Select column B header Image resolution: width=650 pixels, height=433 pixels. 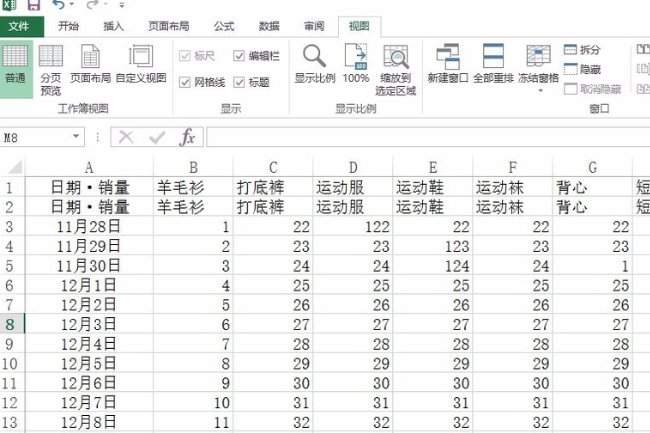tap(193, 167)
